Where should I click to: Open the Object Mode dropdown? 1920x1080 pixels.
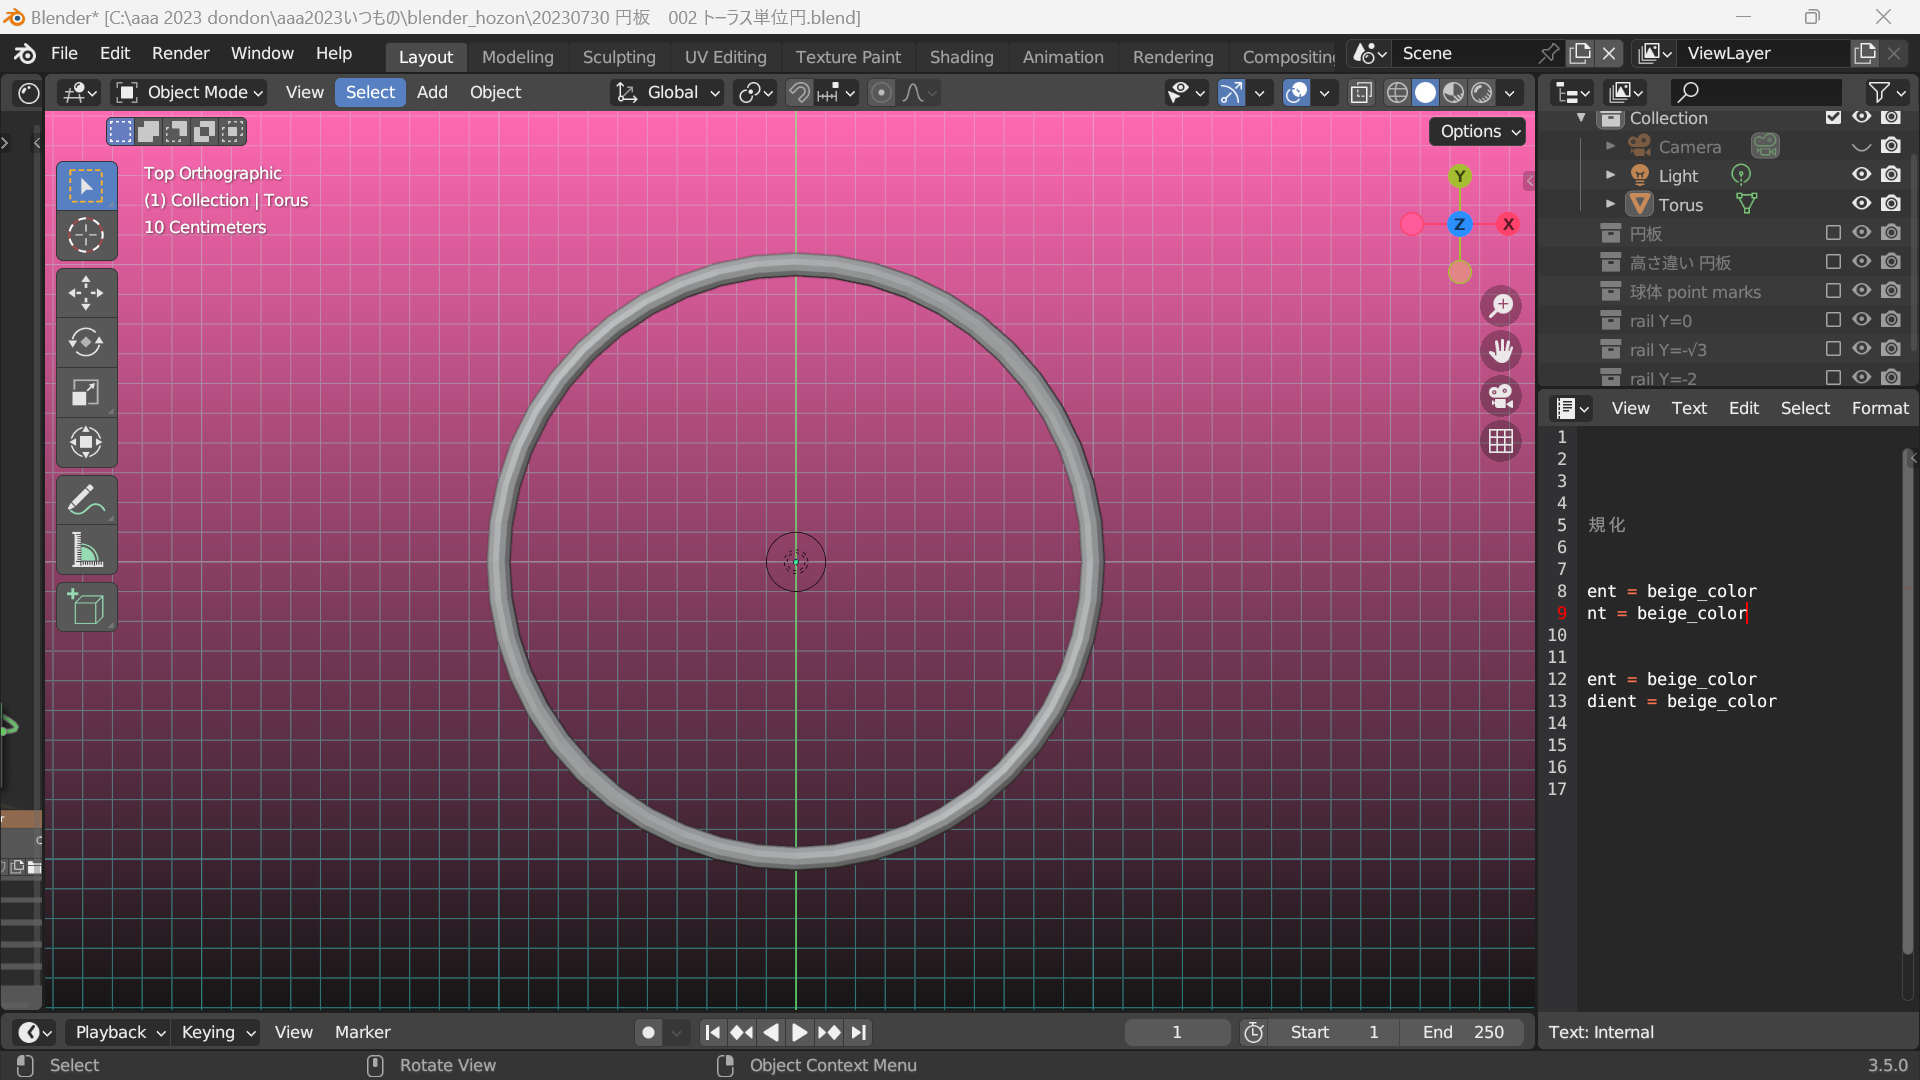click(x=190, y=92)
